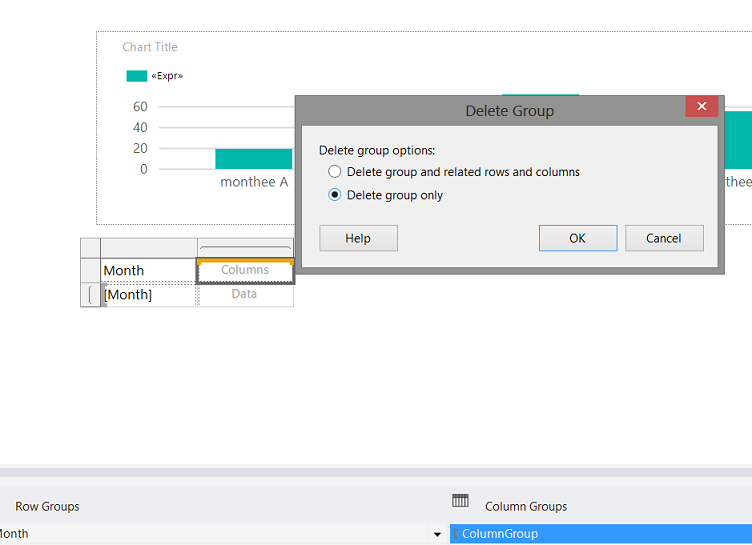Open Help in the Delete Group dialog
The image size is (752, 545).
(358, 238)
